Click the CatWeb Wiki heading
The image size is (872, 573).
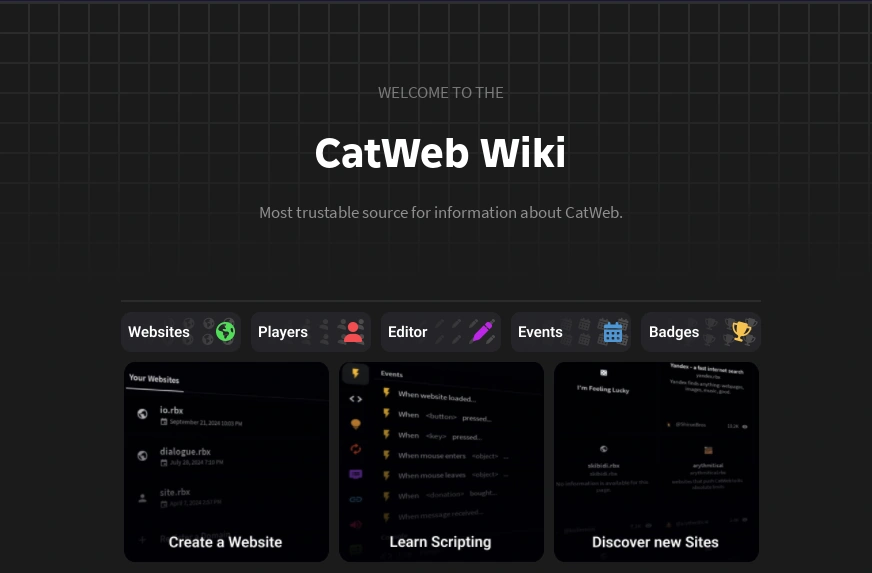440,153
